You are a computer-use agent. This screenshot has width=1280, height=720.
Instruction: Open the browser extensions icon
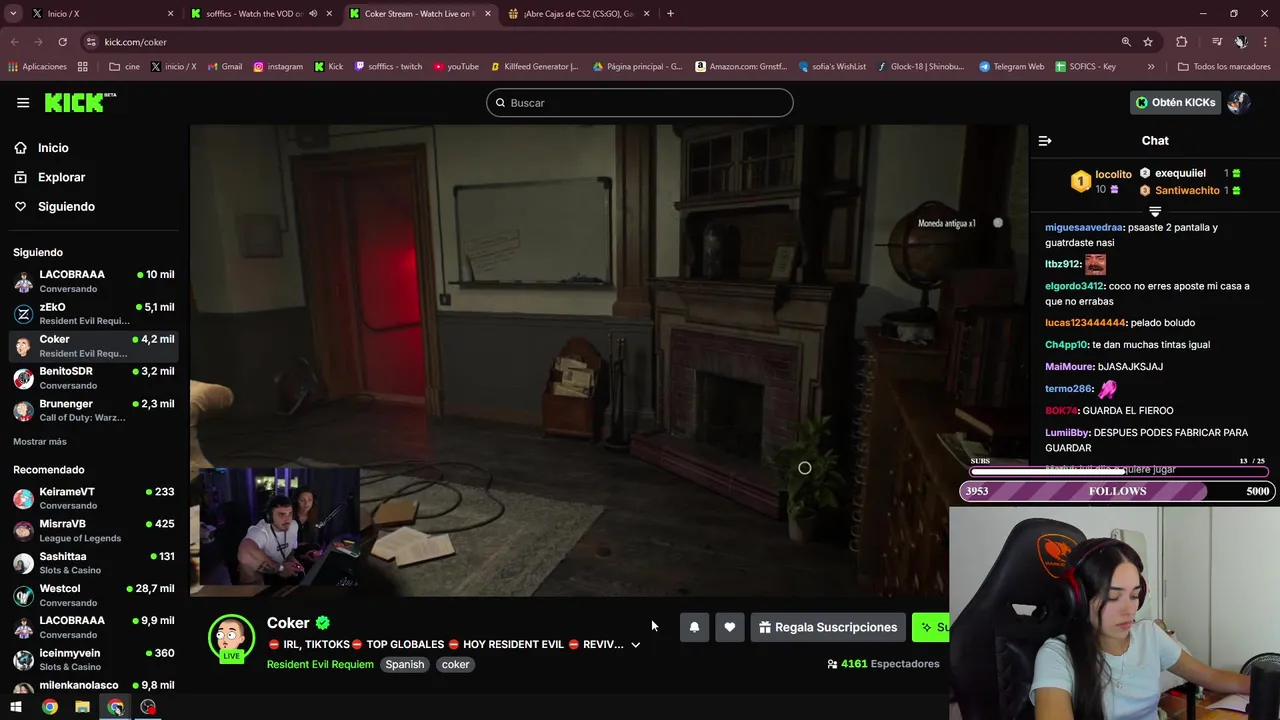(x=1182, y=42)
